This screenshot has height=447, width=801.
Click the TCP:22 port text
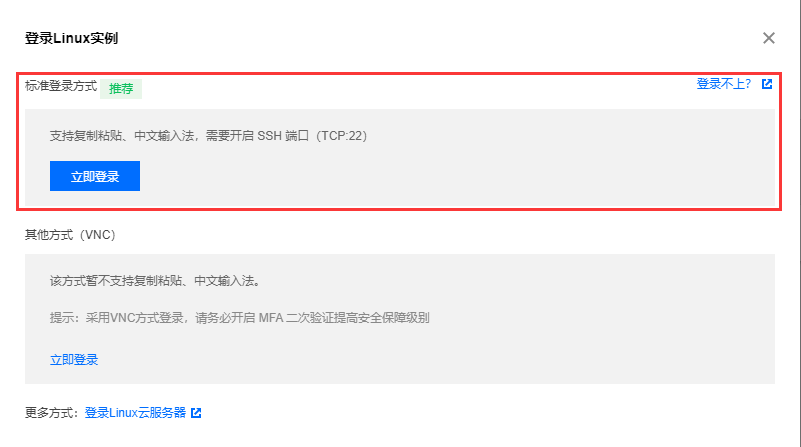[x=341, y=136]
